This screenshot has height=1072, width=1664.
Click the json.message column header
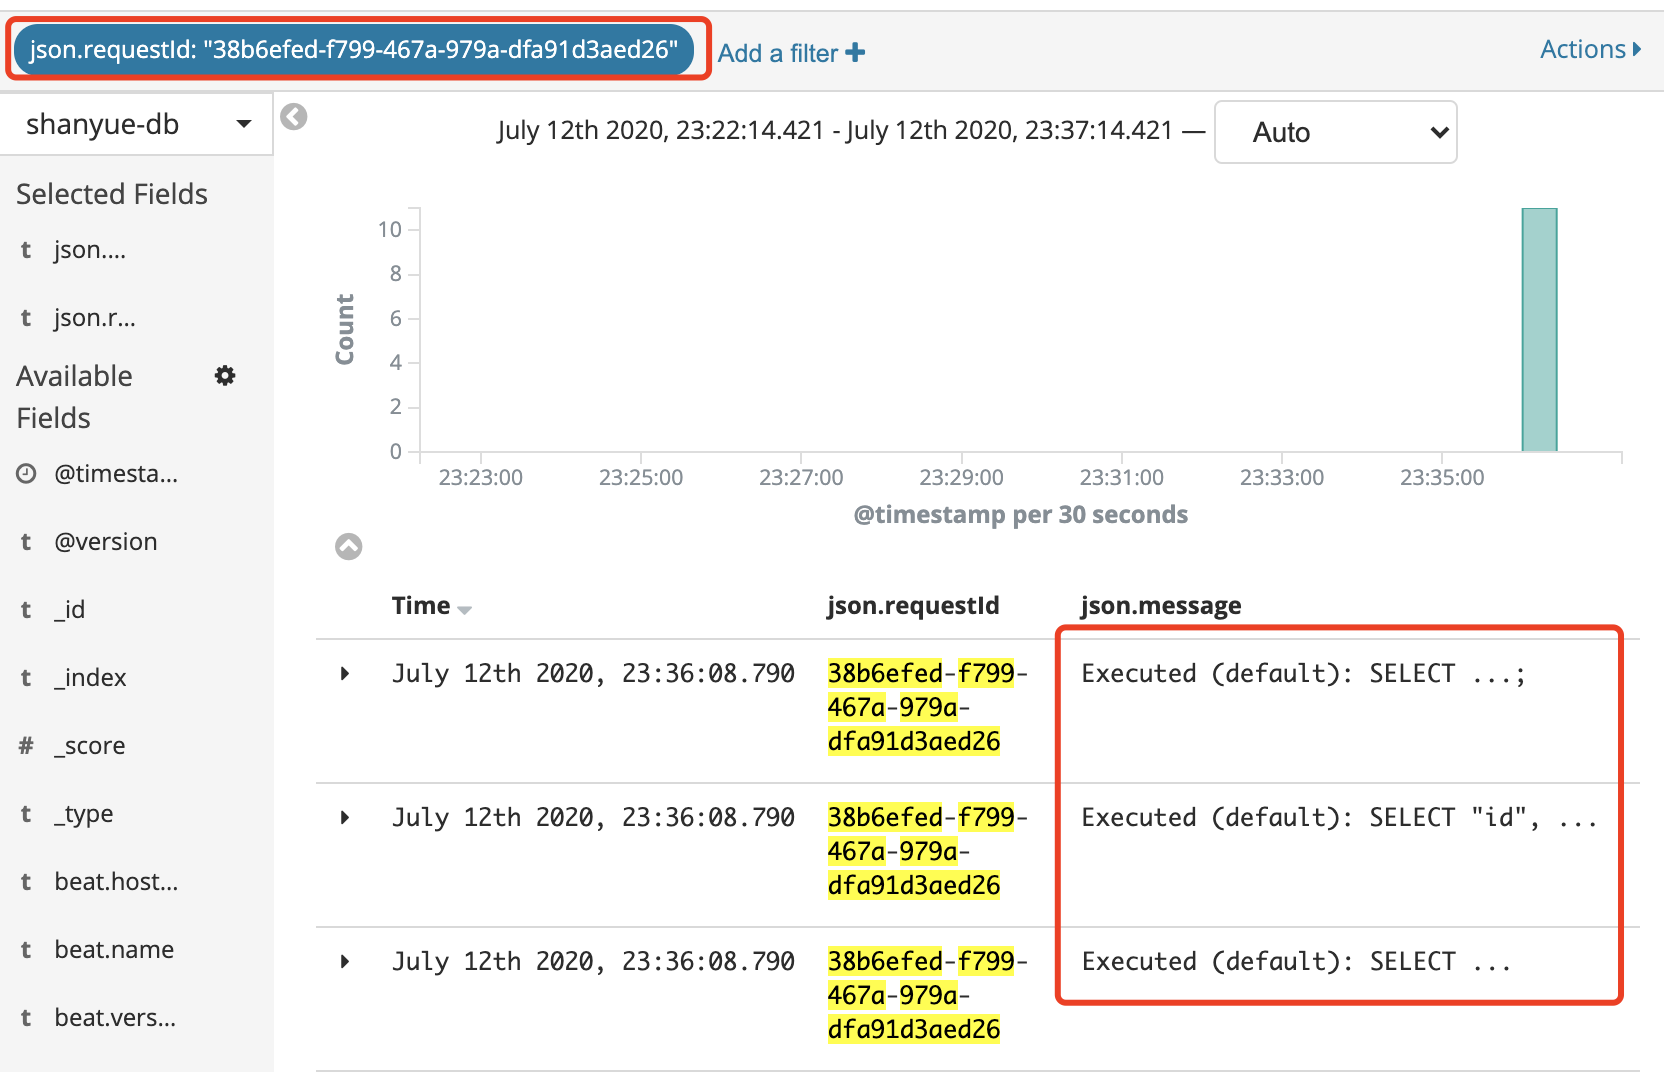tap(1160, 606)
